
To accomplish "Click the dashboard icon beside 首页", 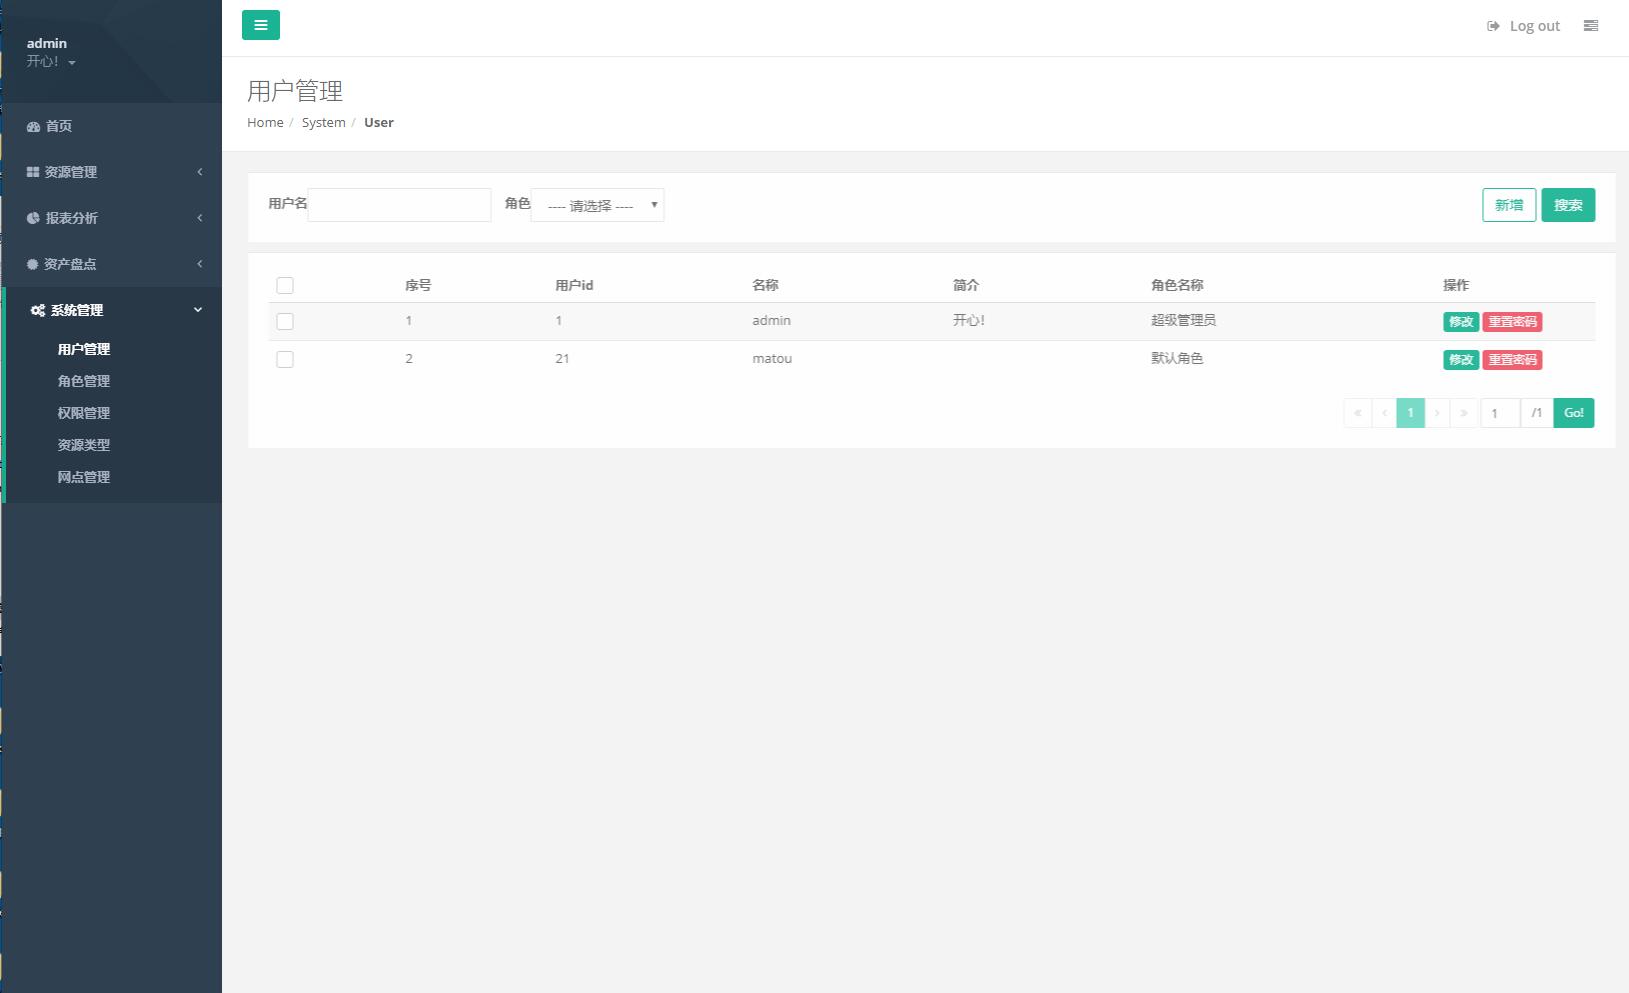I will (33, 126).
